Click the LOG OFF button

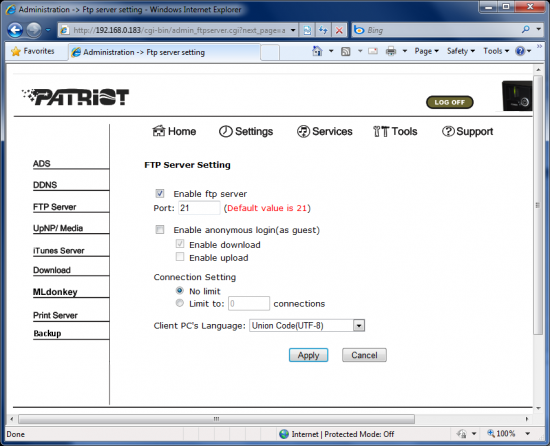(x=449, y=102)
